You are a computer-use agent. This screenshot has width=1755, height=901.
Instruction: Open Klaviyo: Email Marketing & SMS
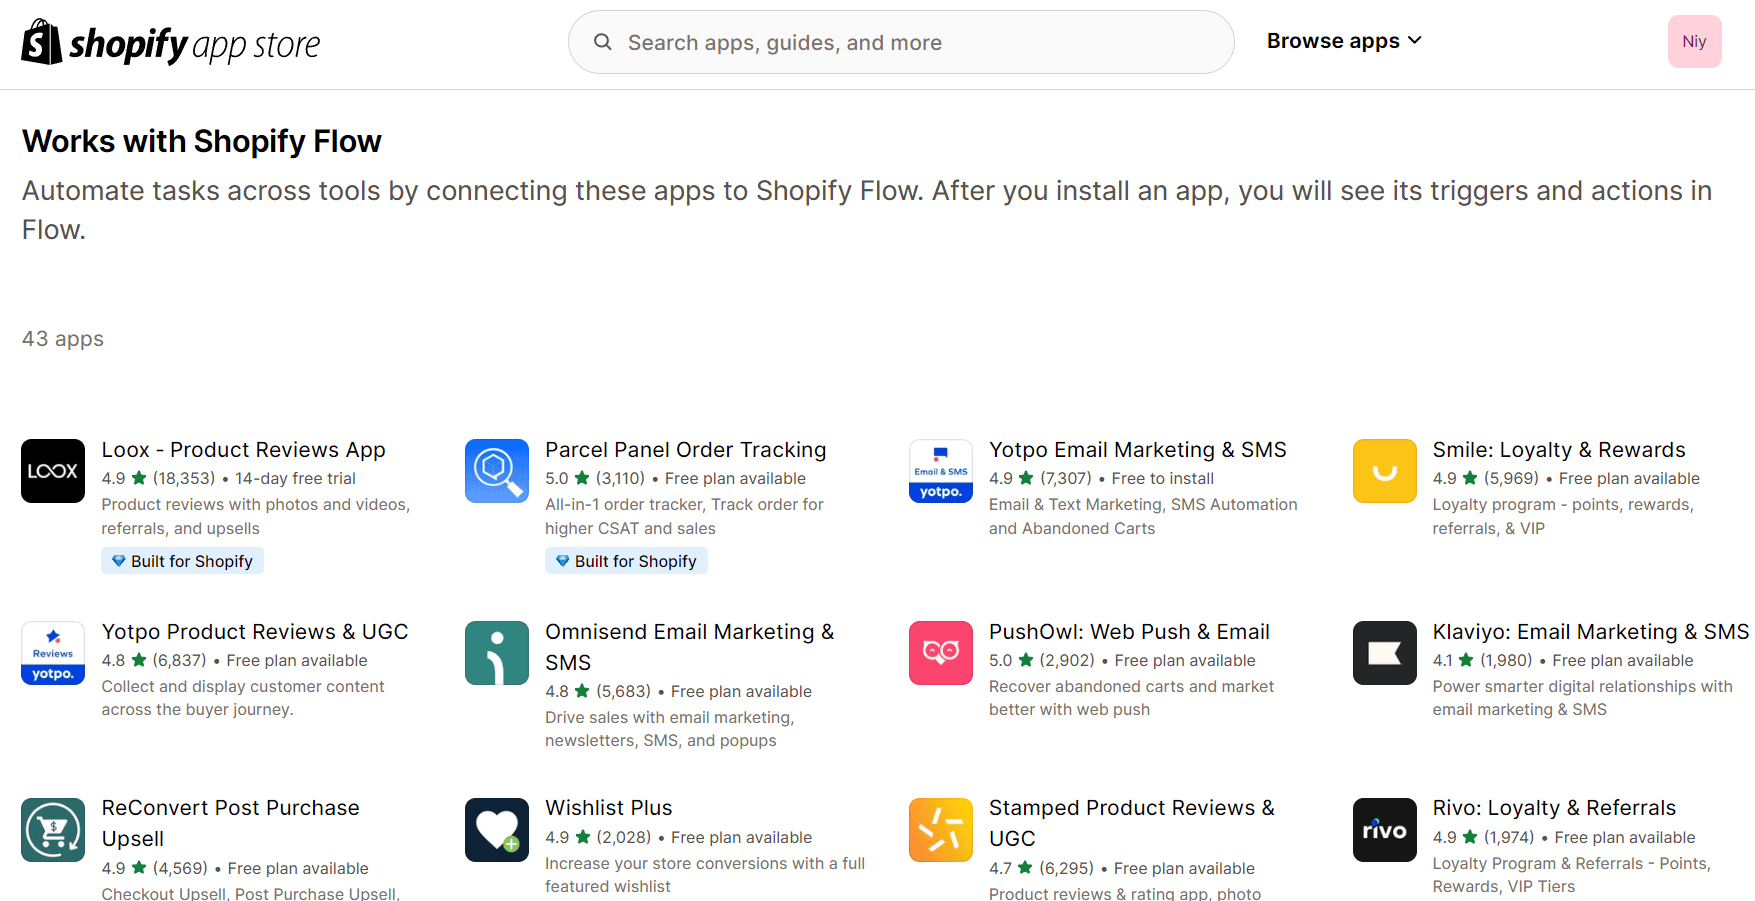pos(1591,631)
